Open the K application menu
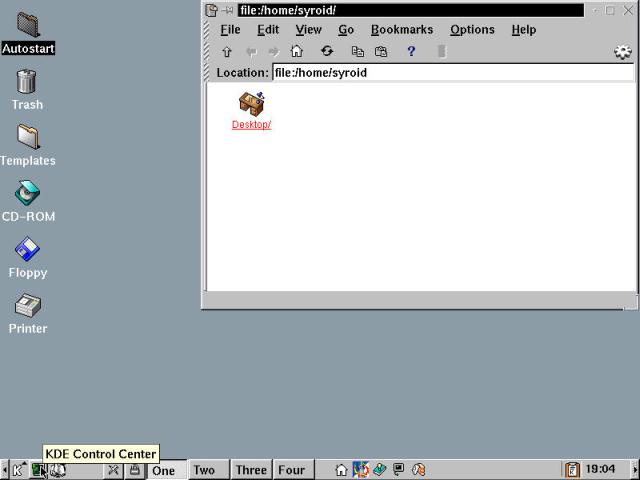Image resolution: width=640 pixels, height=480 pixels. (x=18, y=470)
